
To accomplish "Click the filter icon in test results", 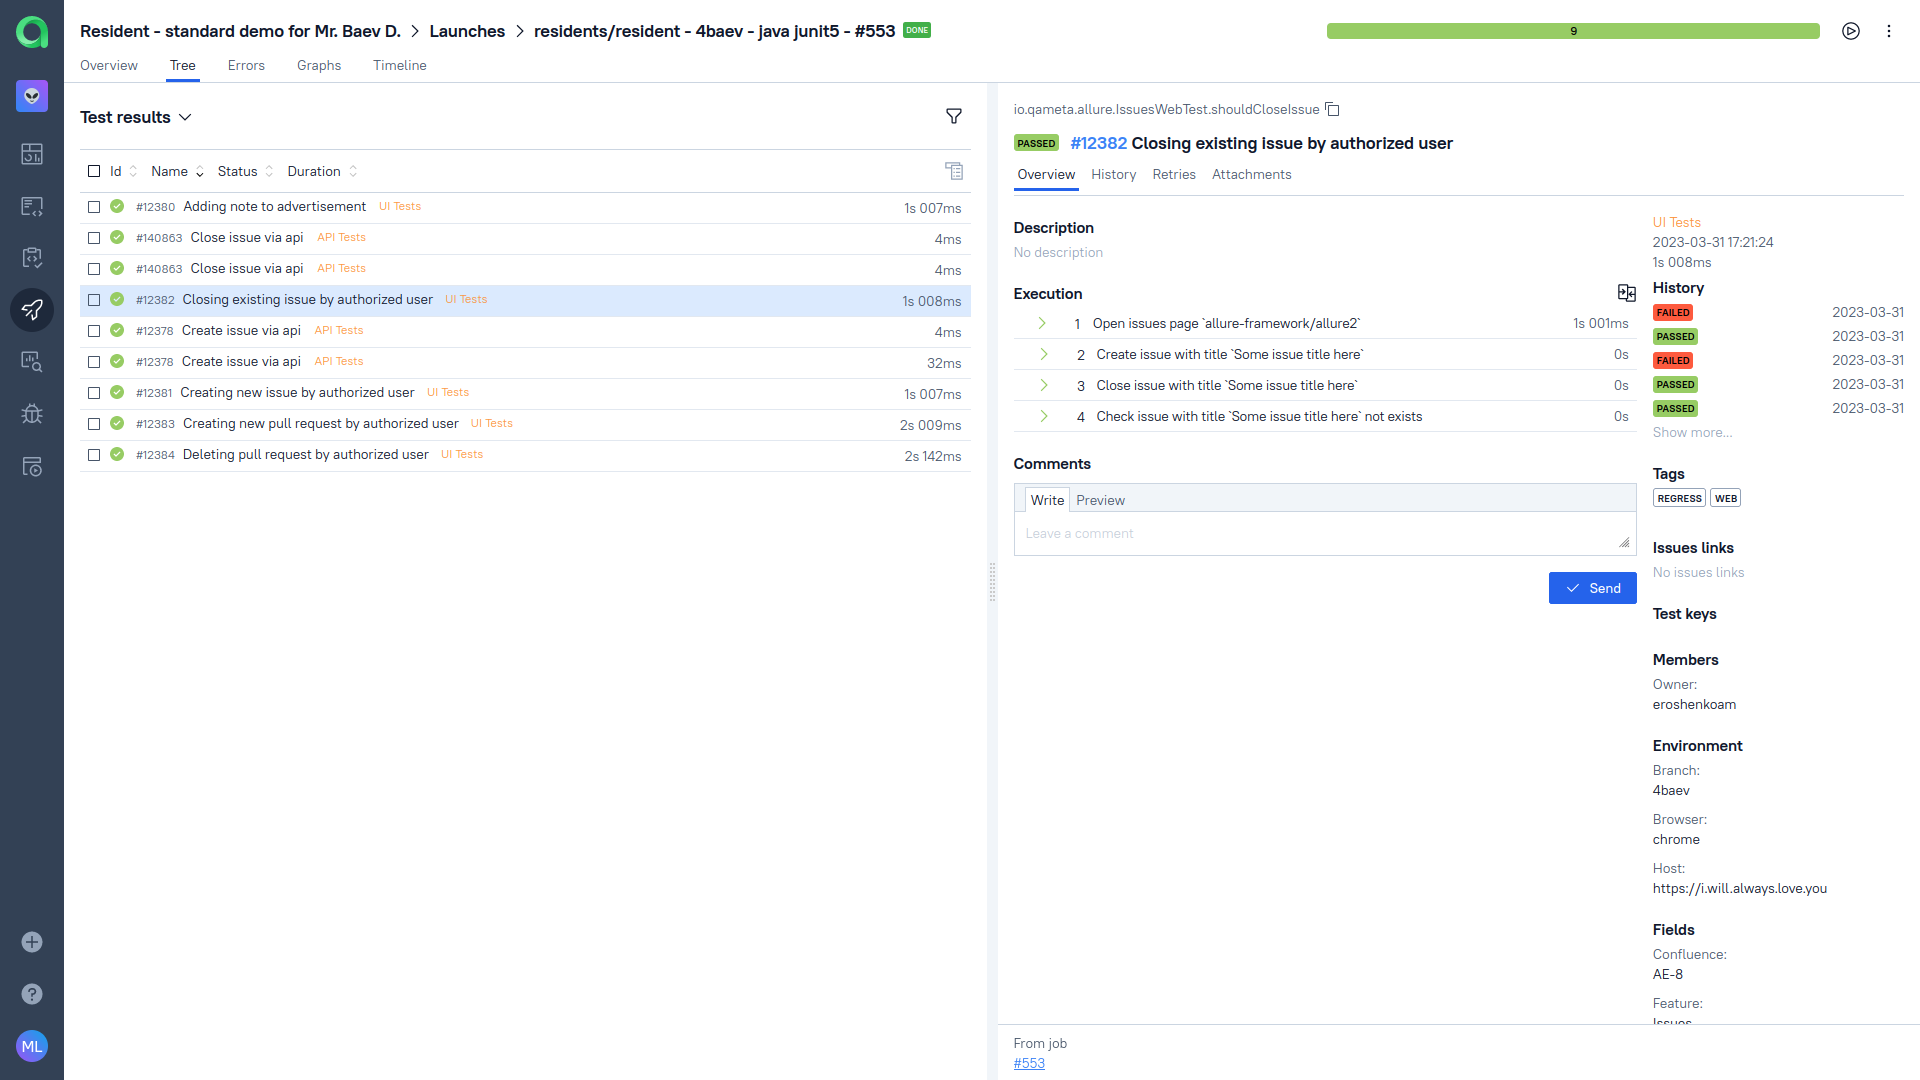I will point(953,116).
